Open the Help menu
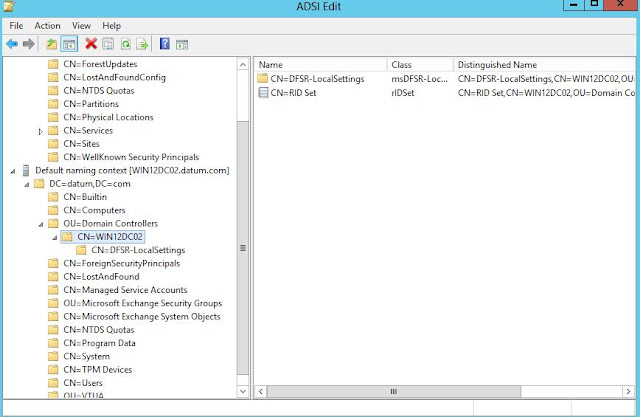The height and width of the screenshot is (417, 640). pyautogui.click(x=111, y=26)
